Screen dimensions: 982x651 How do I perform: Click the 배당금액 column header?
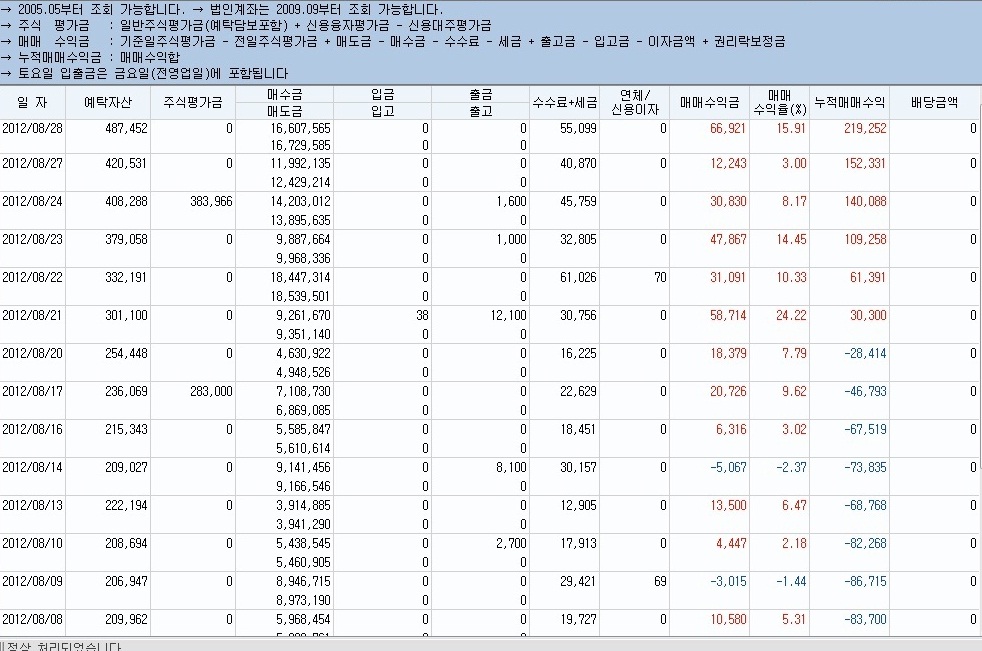point(934,102)
